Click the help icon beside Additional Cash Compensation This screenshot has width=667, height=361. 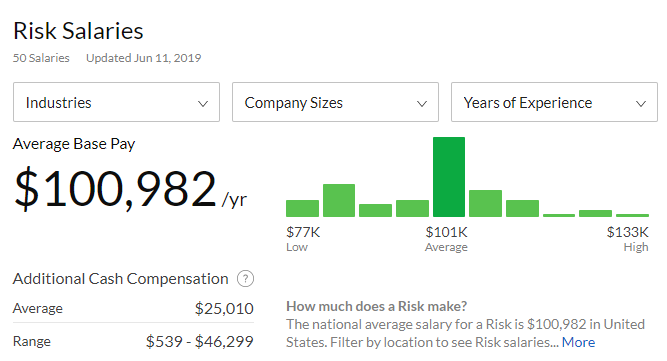(x=245, y=279)
